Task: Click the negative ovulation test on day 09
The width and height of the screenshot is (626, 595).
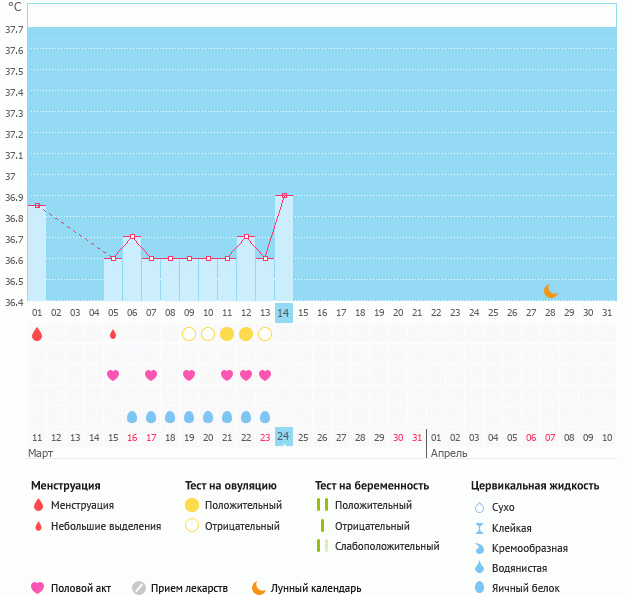Action: tap(189, 334)
